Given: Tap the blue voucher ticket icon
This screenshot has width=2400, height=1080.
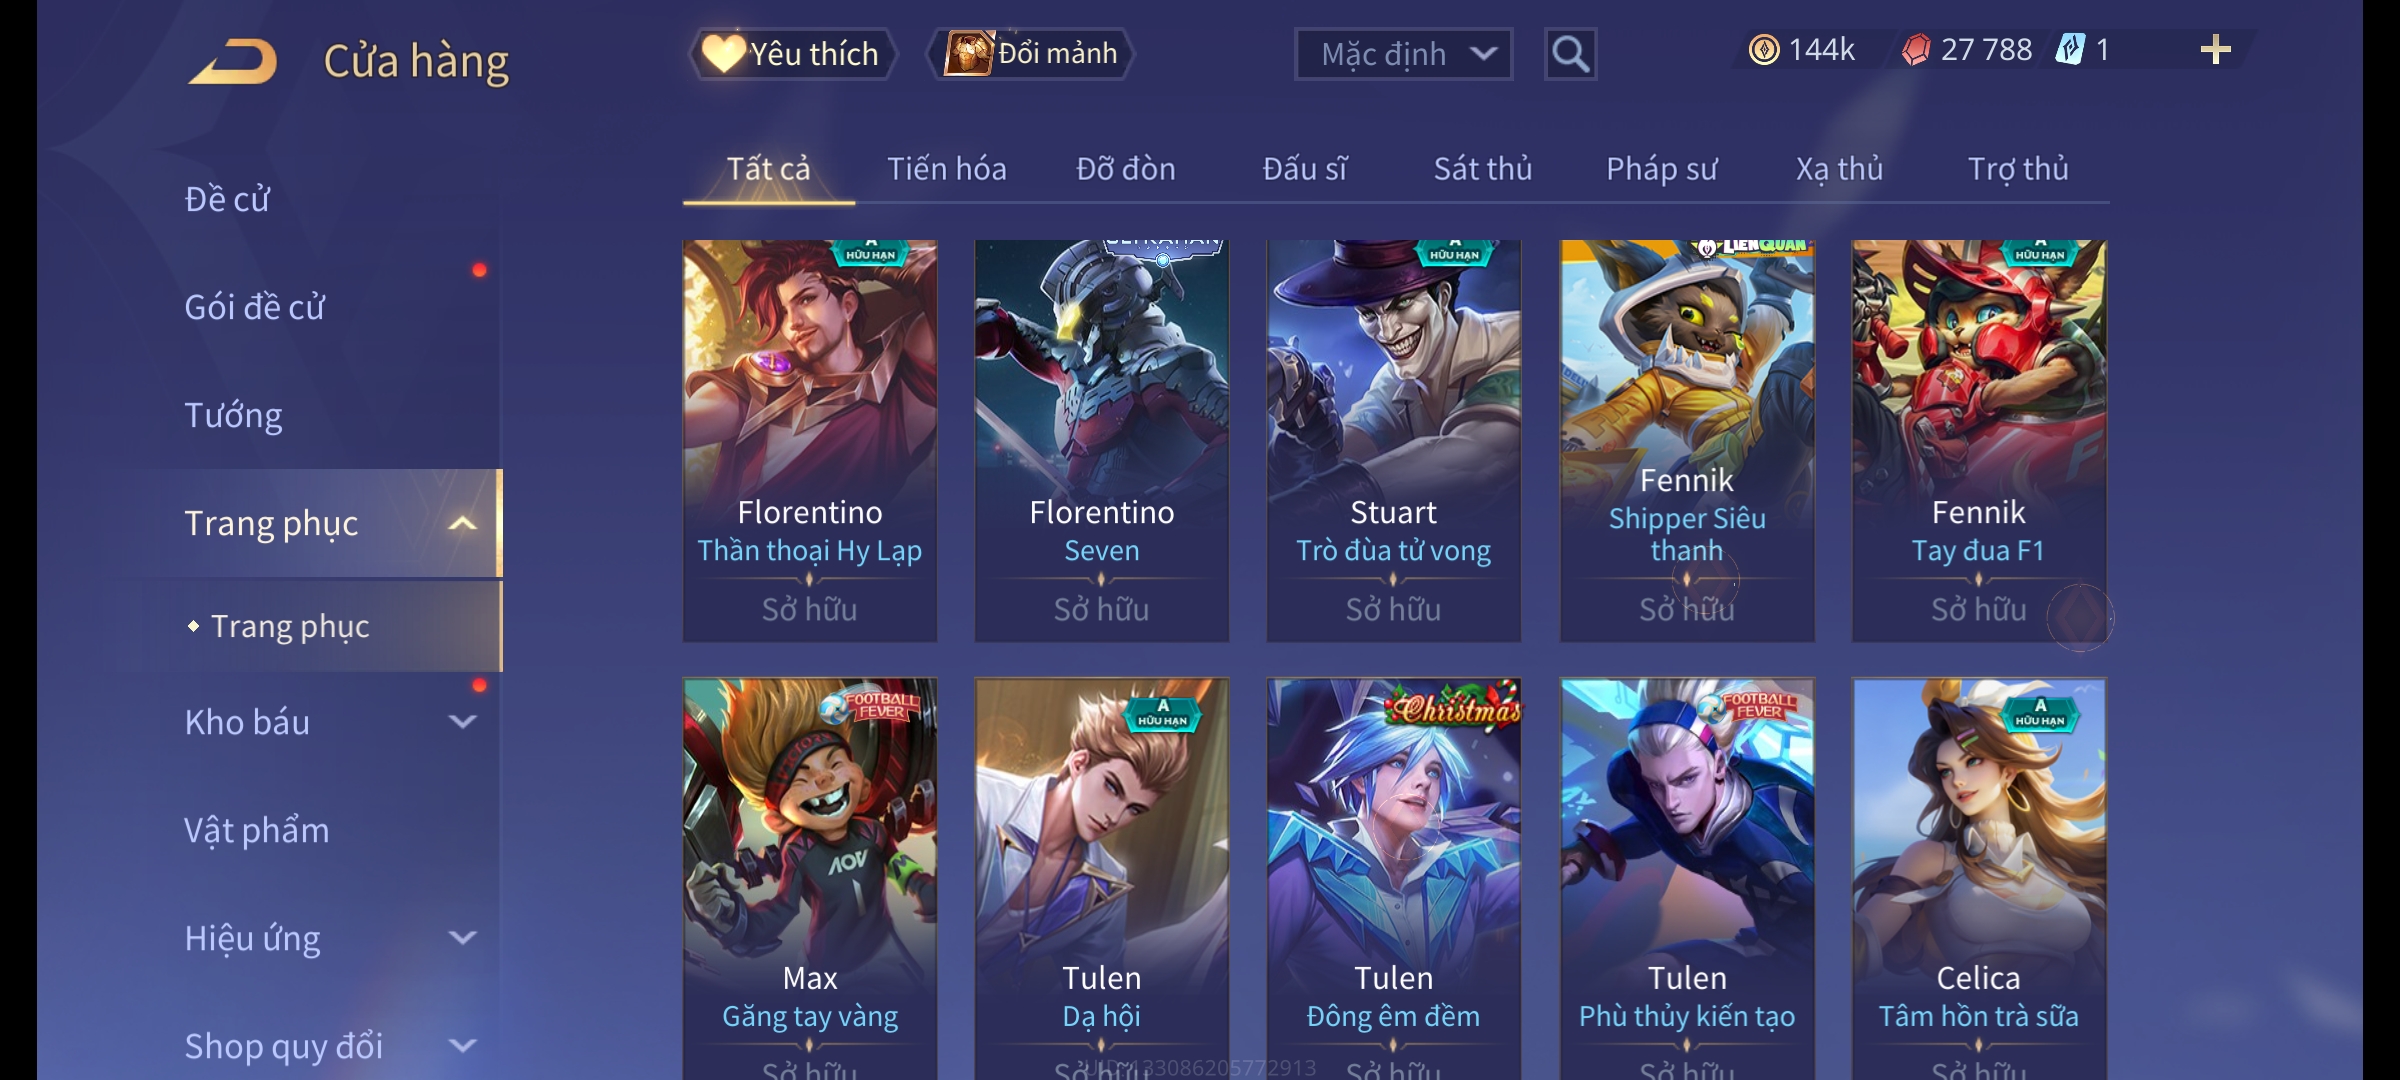Looking at the screenshot, I should click(x=2070, y=50).
